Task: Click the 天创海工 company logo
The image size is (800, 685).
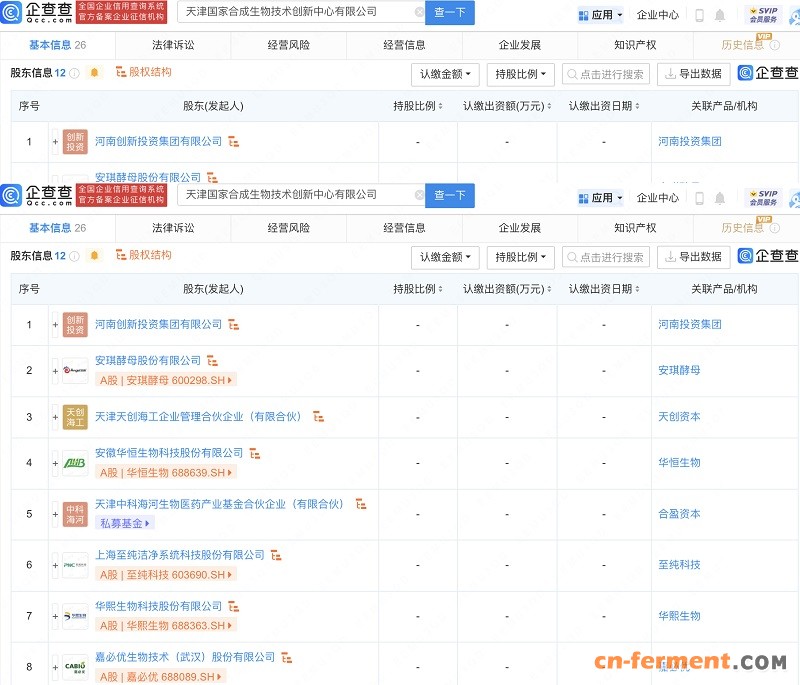Action: (x=75, y=417)
